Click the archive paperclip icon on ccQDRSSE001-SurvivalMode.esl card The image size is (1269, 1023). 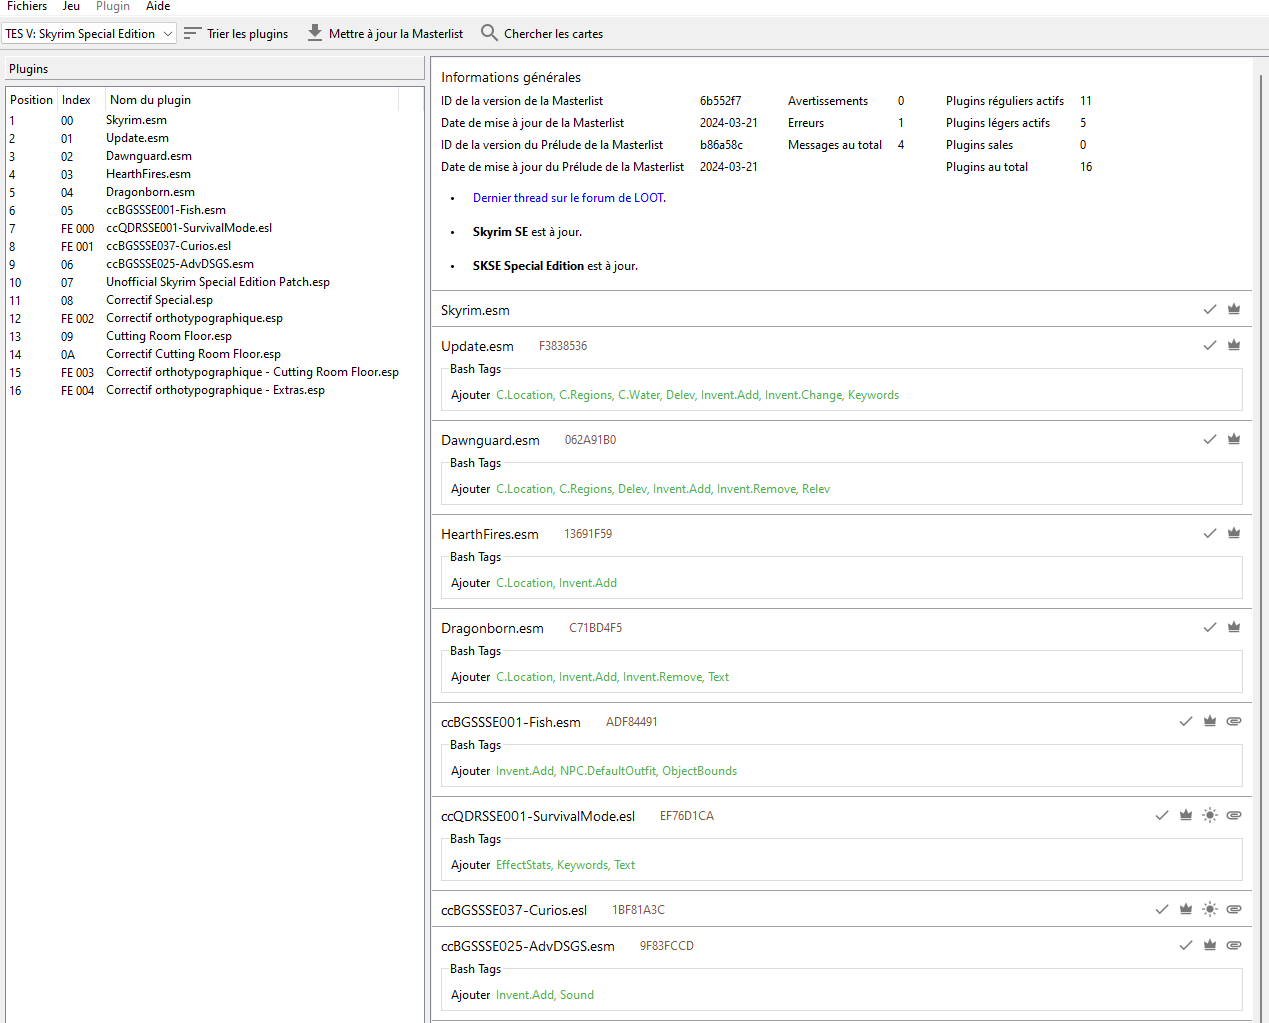pos(1234,815)
